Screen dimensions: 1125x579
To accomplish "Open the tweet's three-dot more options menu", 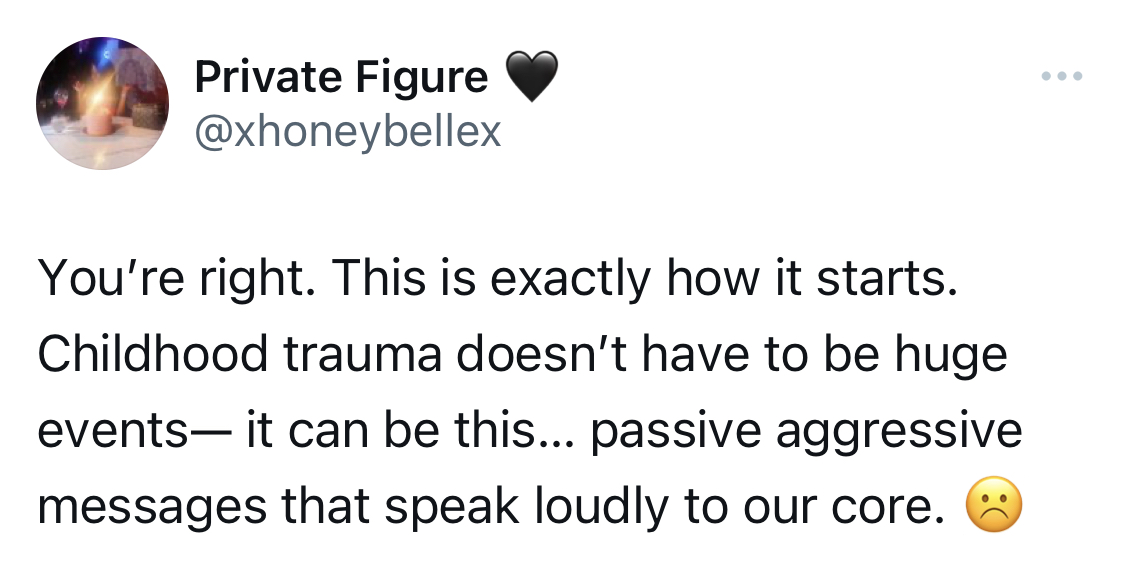I will pyautogui.click(x=1062, y=75).
